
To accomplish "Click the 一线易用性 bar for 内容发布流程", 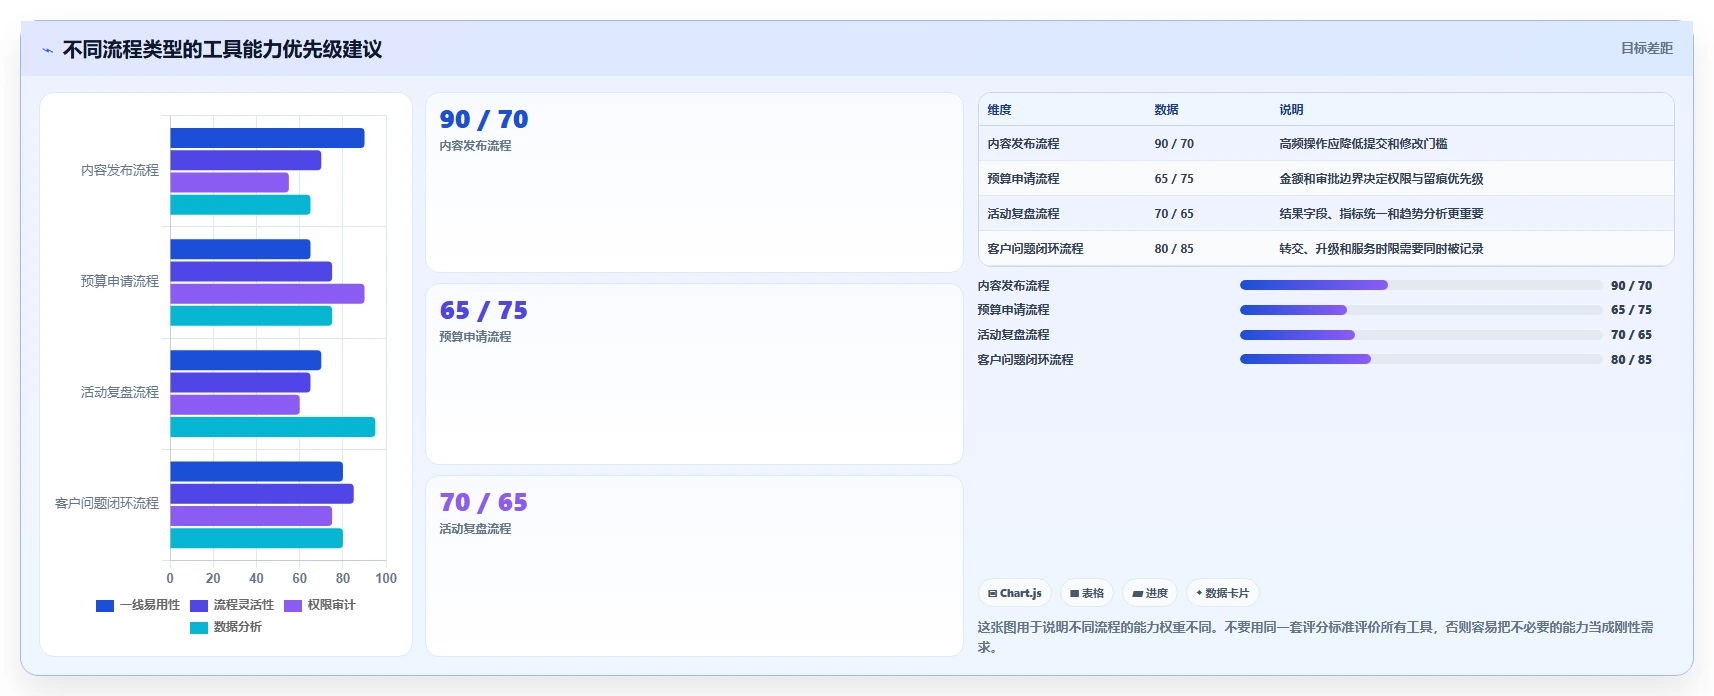I will click(x=267, y=138).
